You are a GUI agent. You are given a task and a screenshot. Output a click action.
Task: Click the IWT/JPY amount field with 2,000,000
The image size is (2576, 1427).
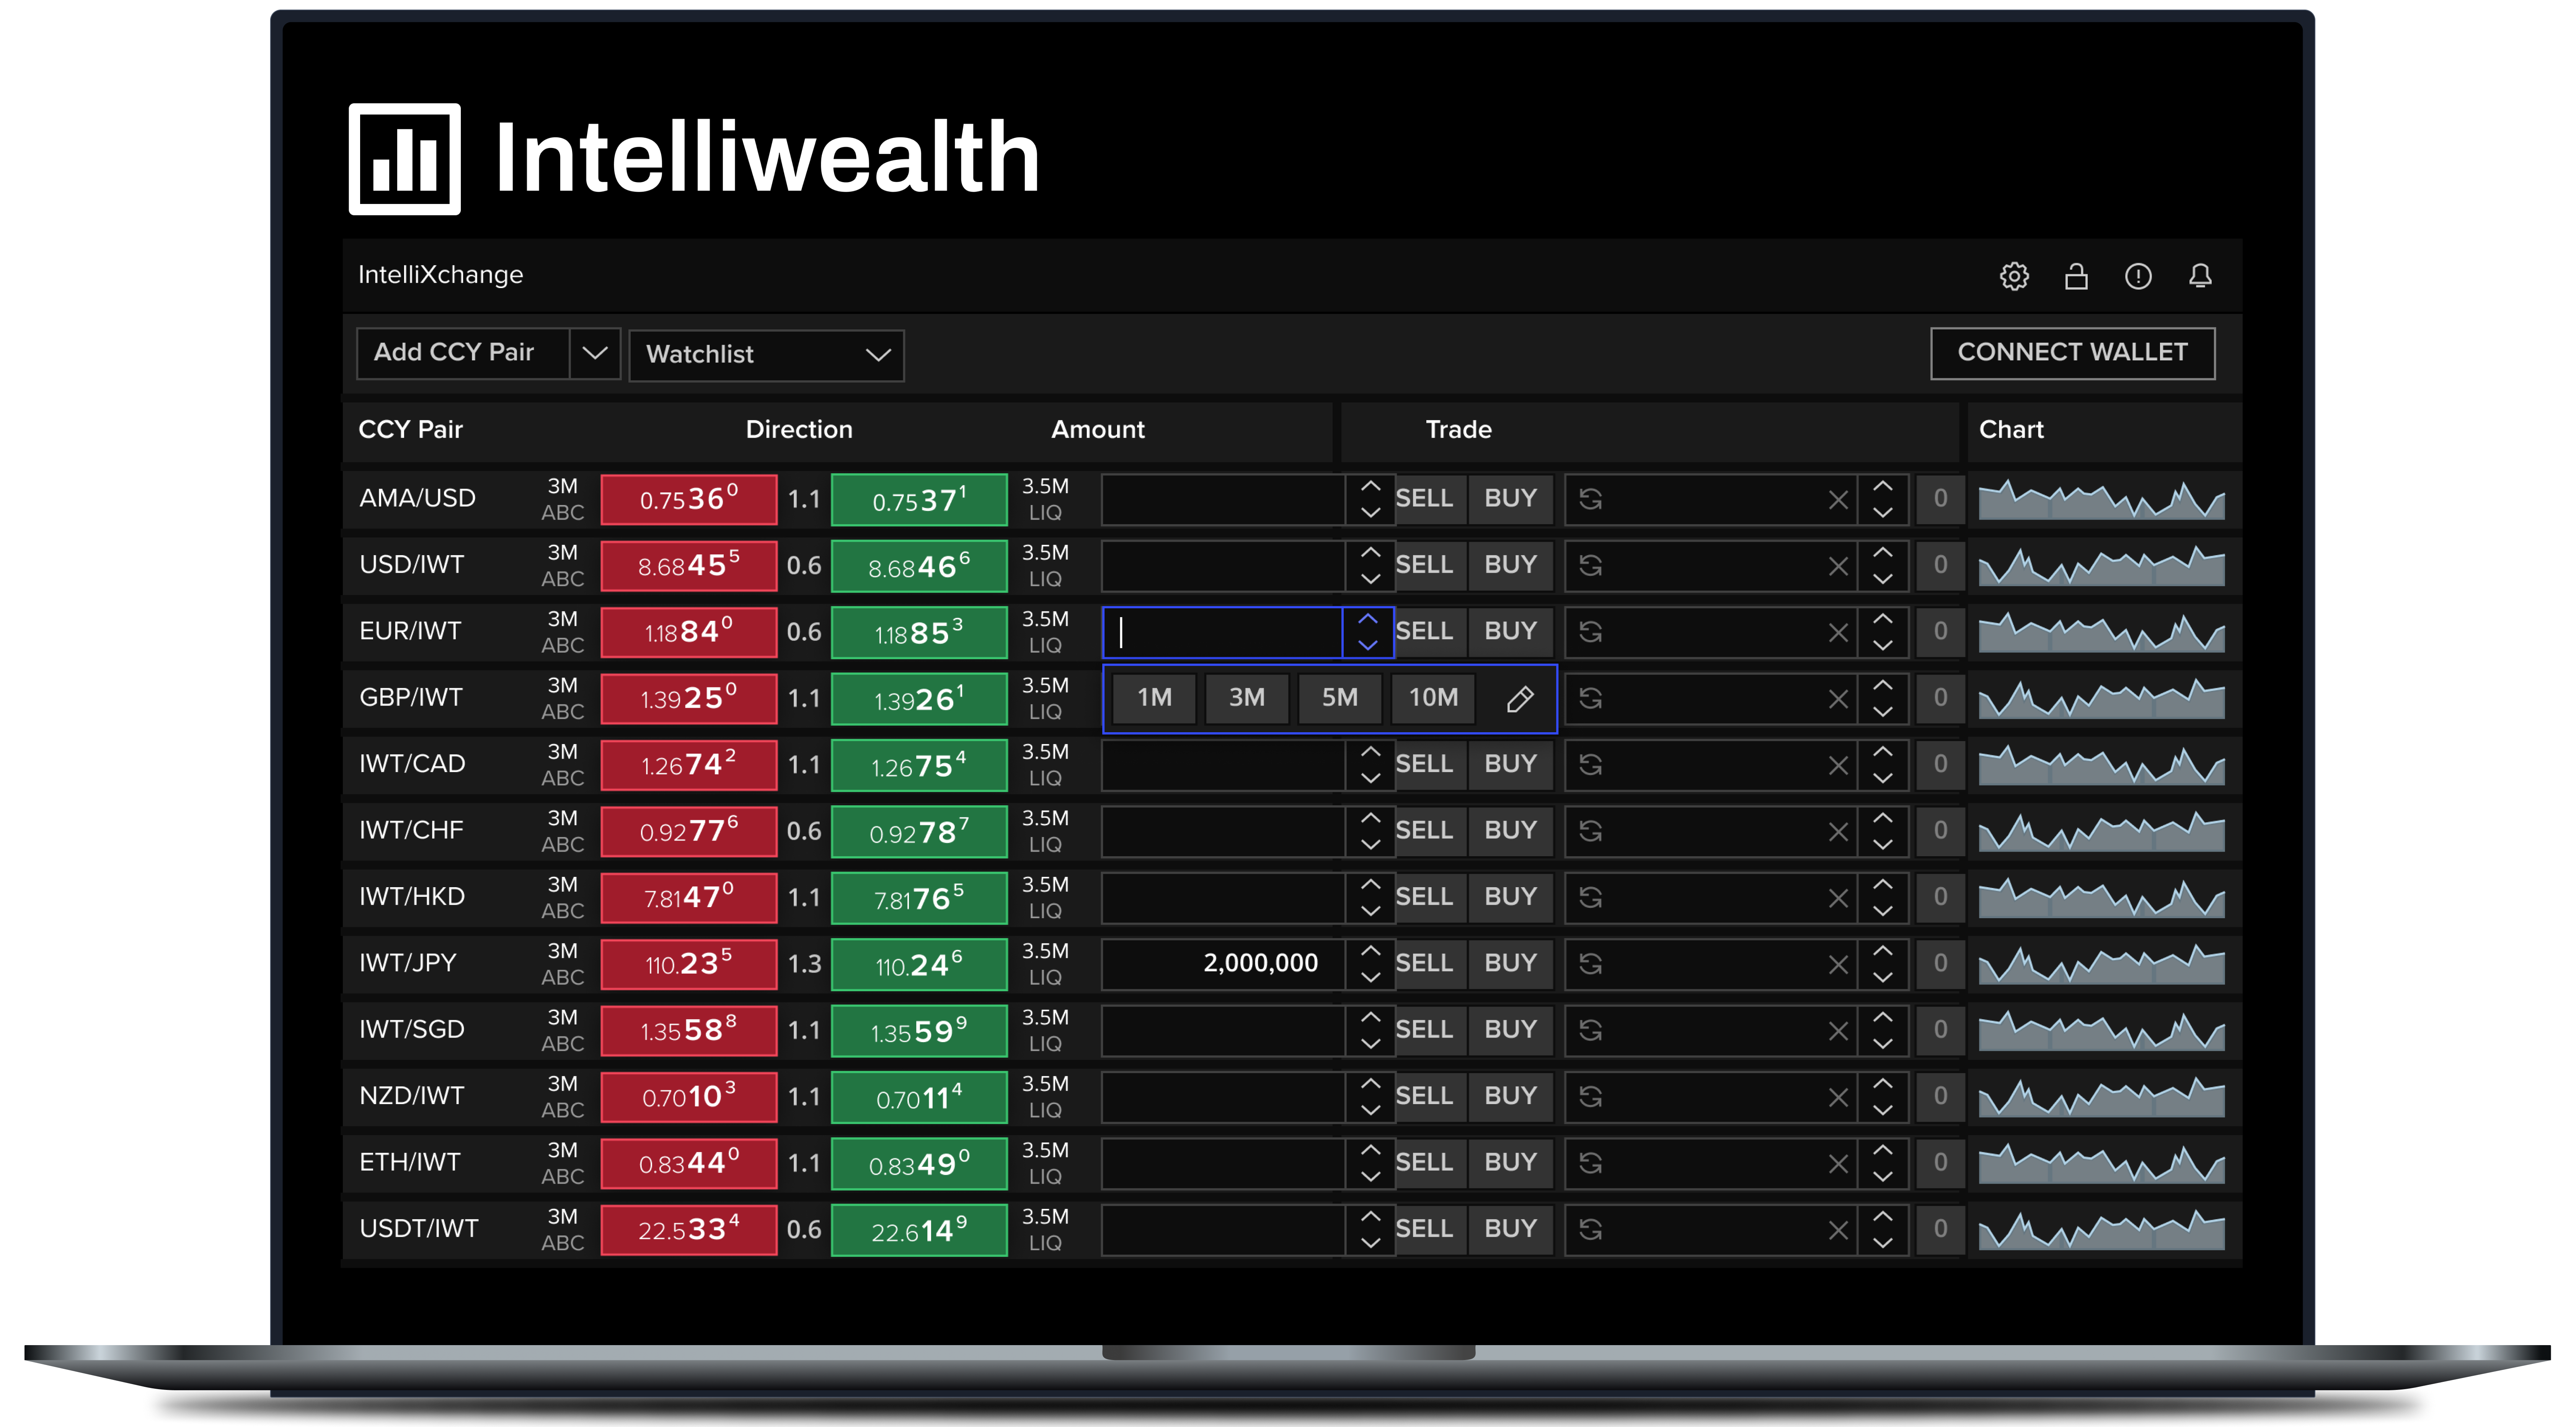point(1223,964)
